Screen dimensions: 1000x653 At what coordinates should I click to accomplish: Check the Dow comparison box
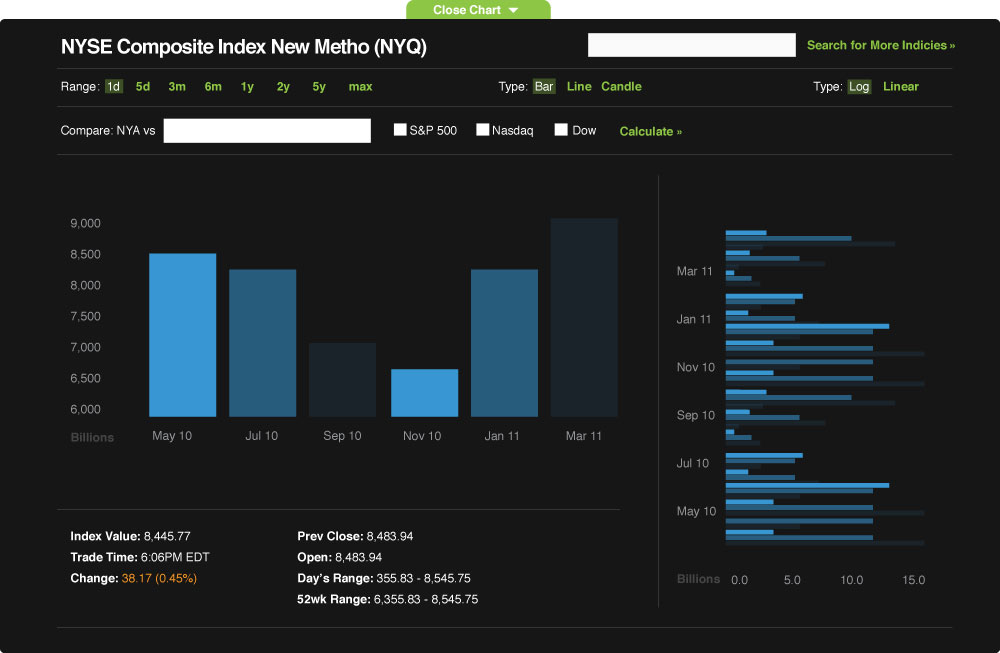coord(561,129)
